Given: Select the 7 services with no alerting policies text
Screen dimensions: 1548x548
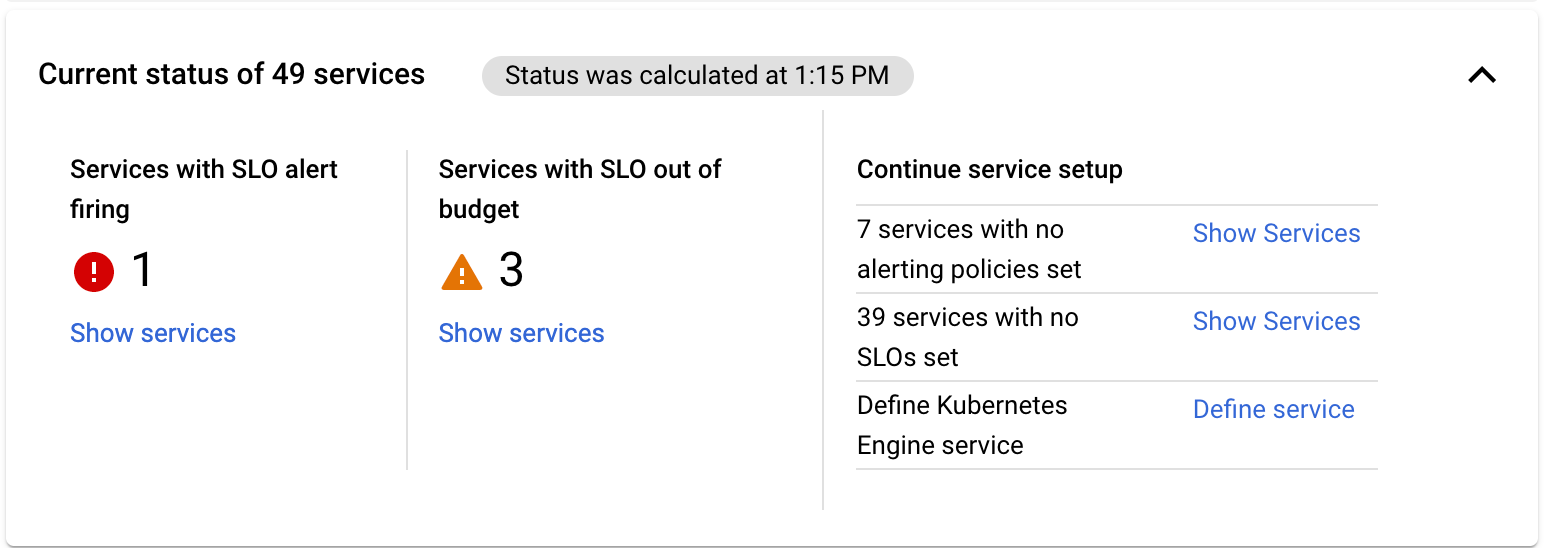Looking at the screenshot, I should [x=968, y=249].
